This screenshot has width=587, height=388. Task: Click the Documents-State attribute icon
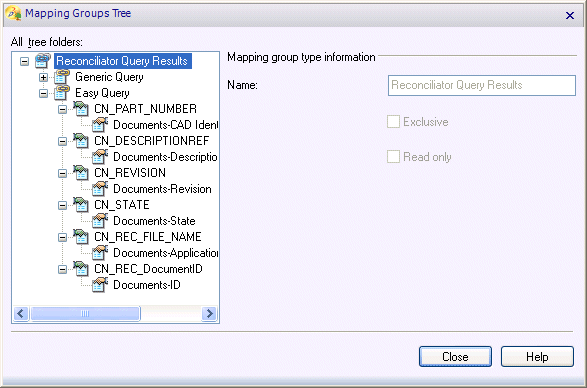pos(100,221)
